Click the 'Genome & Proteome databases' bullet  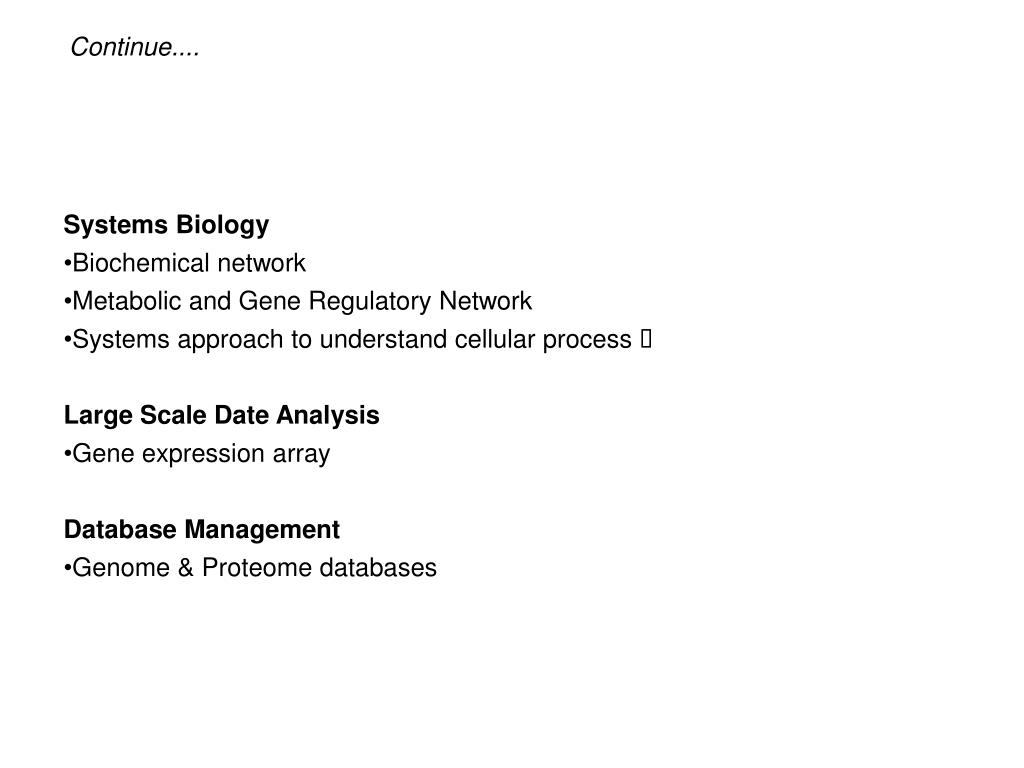click(250, 568)
